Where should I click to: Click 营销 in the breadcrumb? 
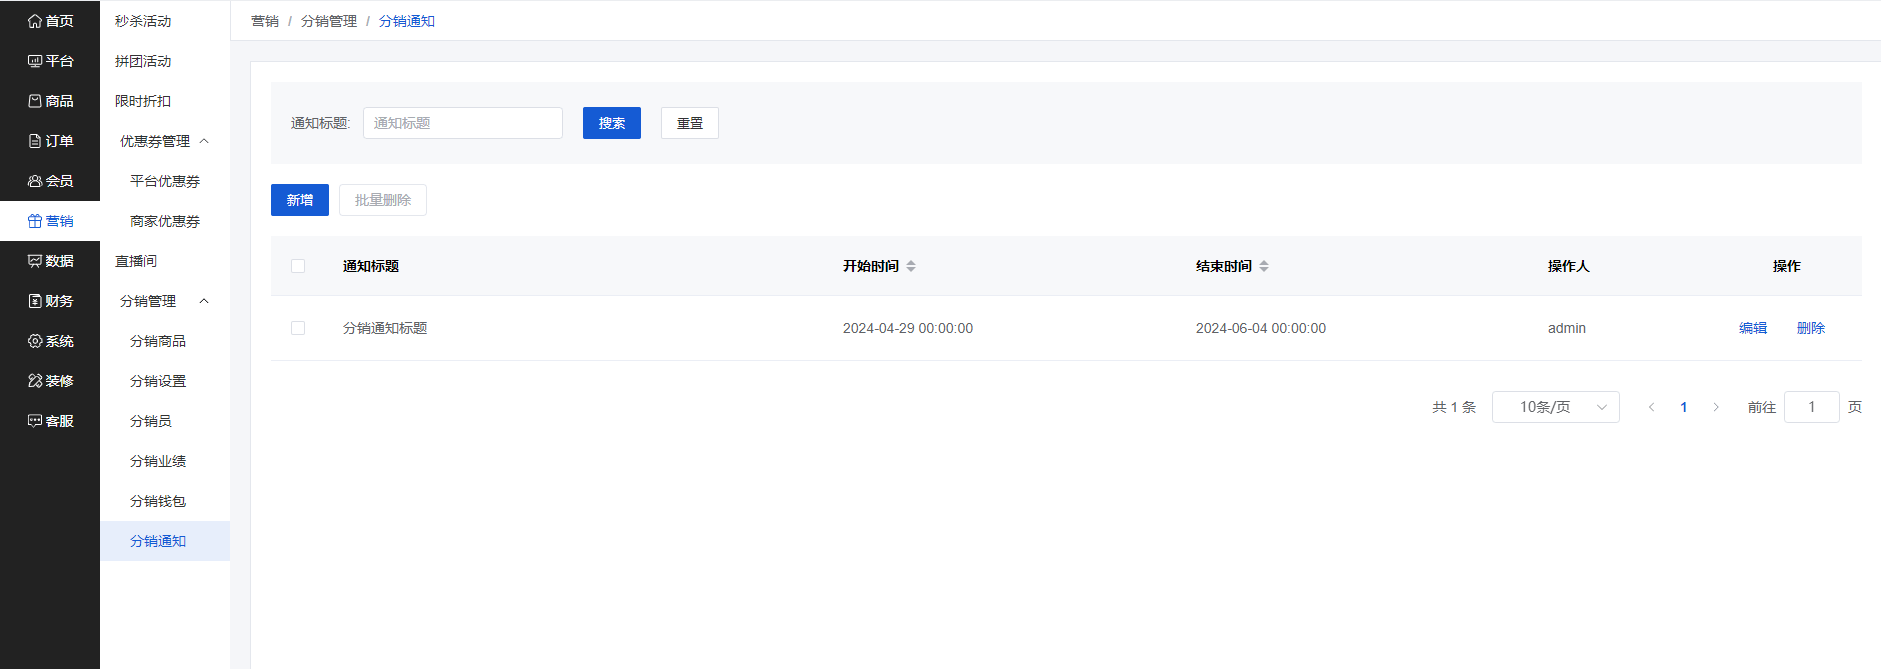coord(265,21)
